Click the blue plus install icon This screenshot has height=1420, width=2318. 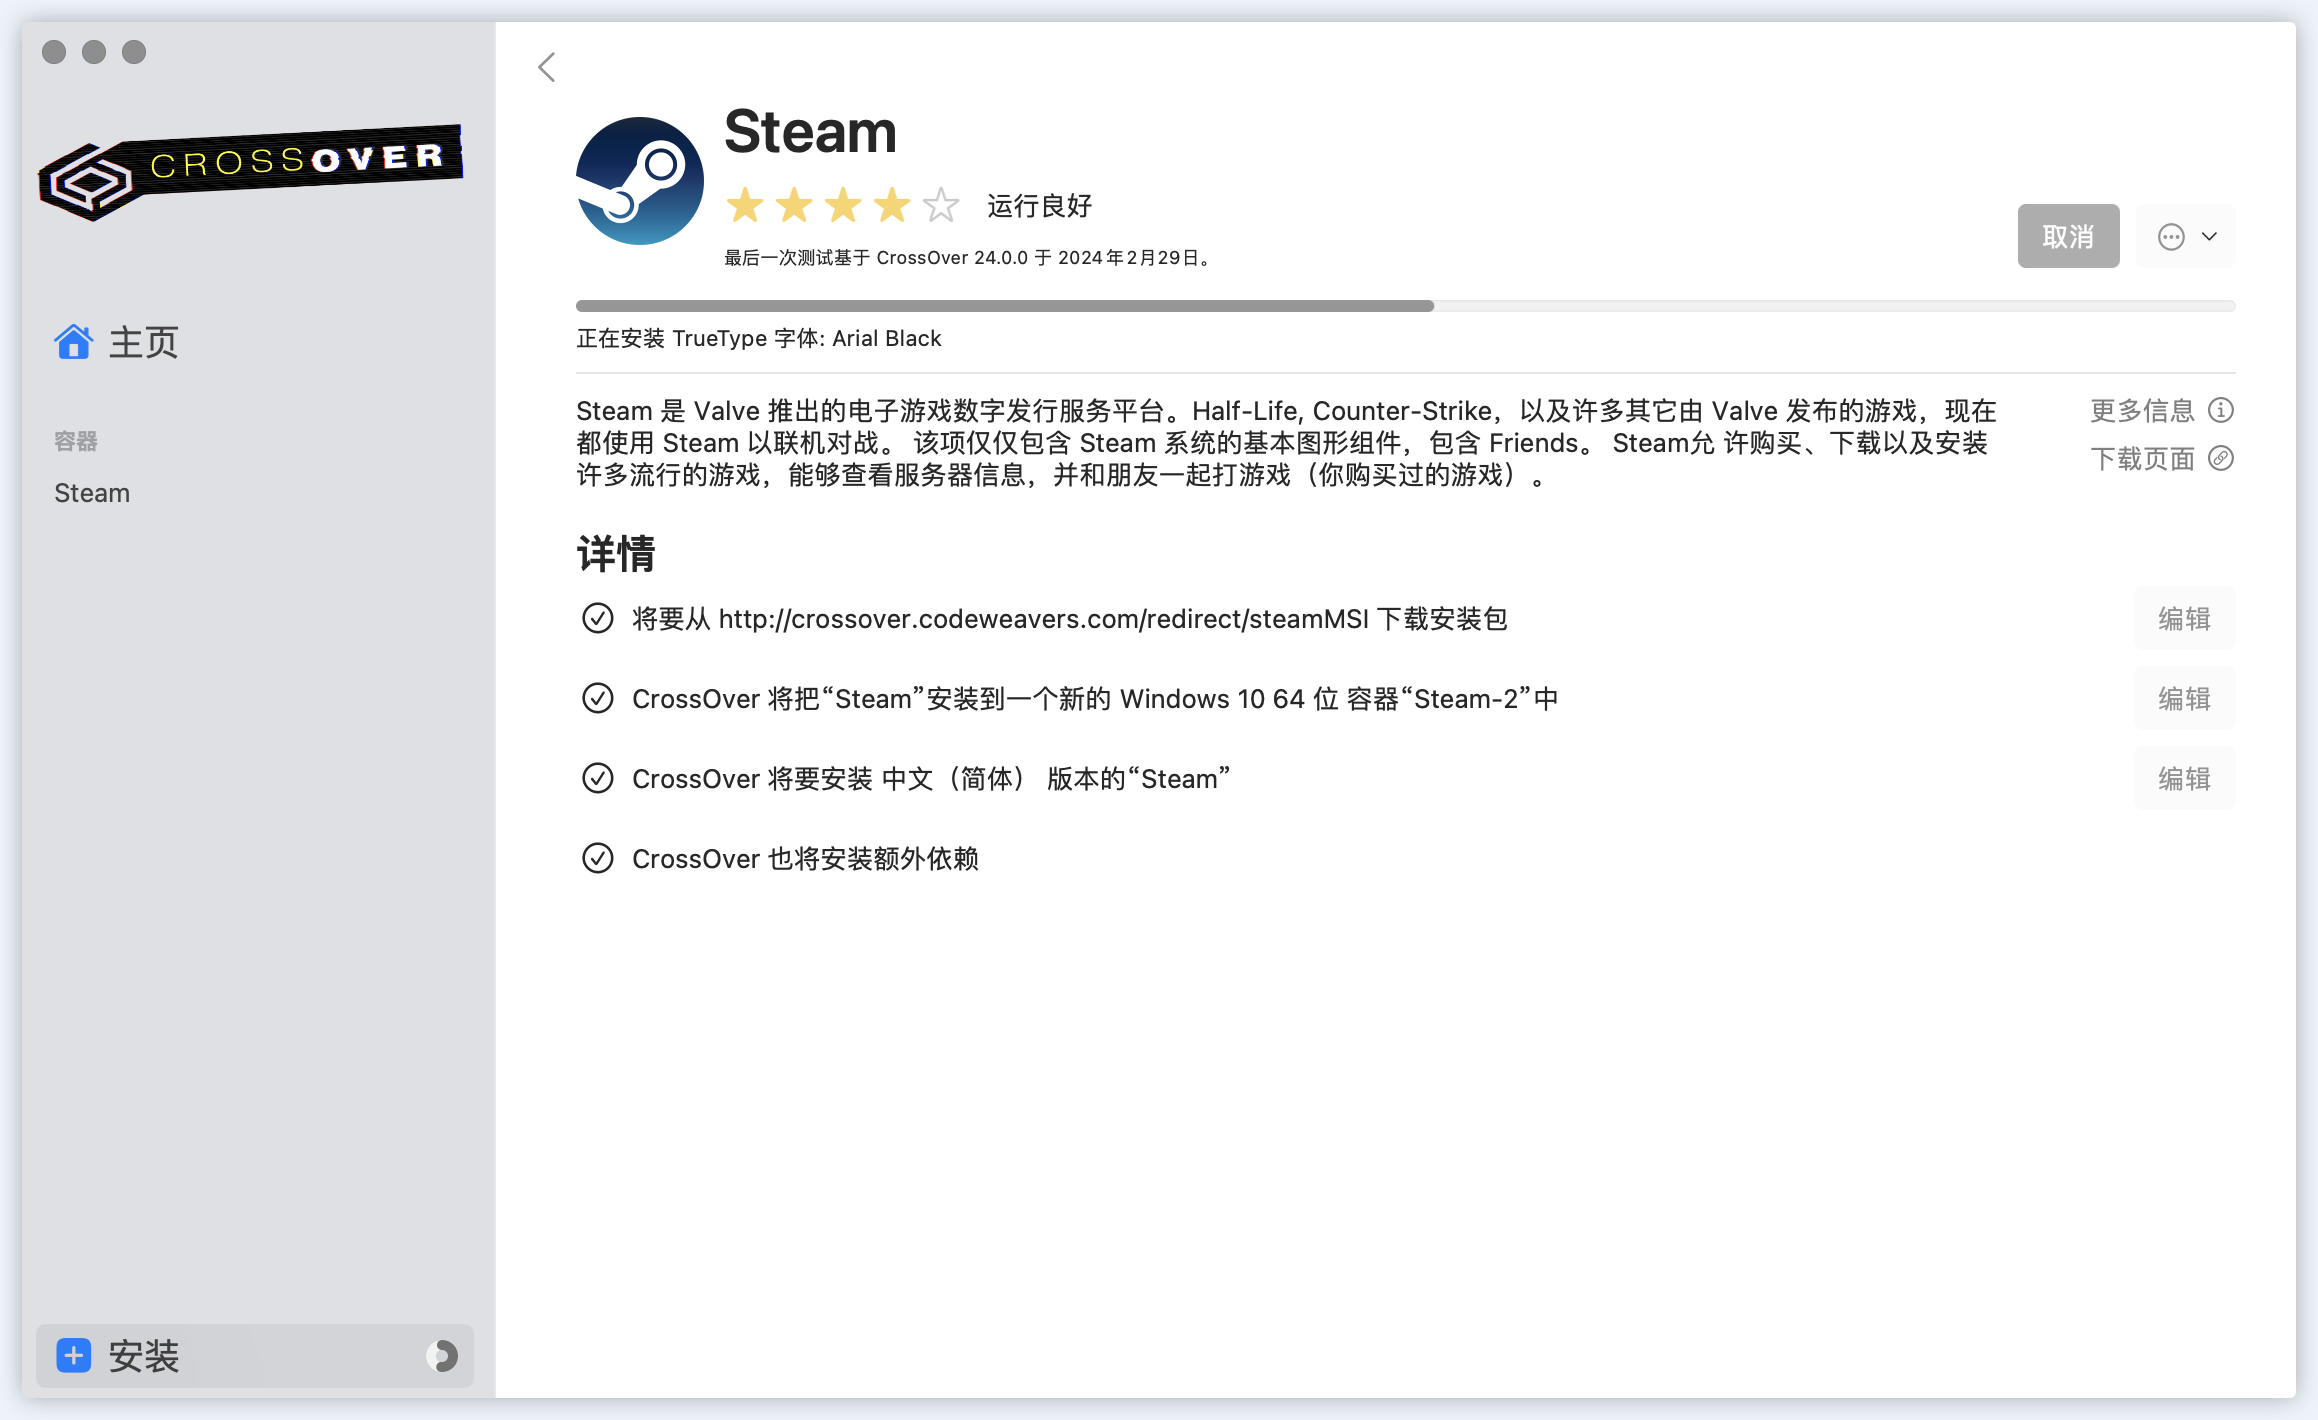[x=74, y=1356]
